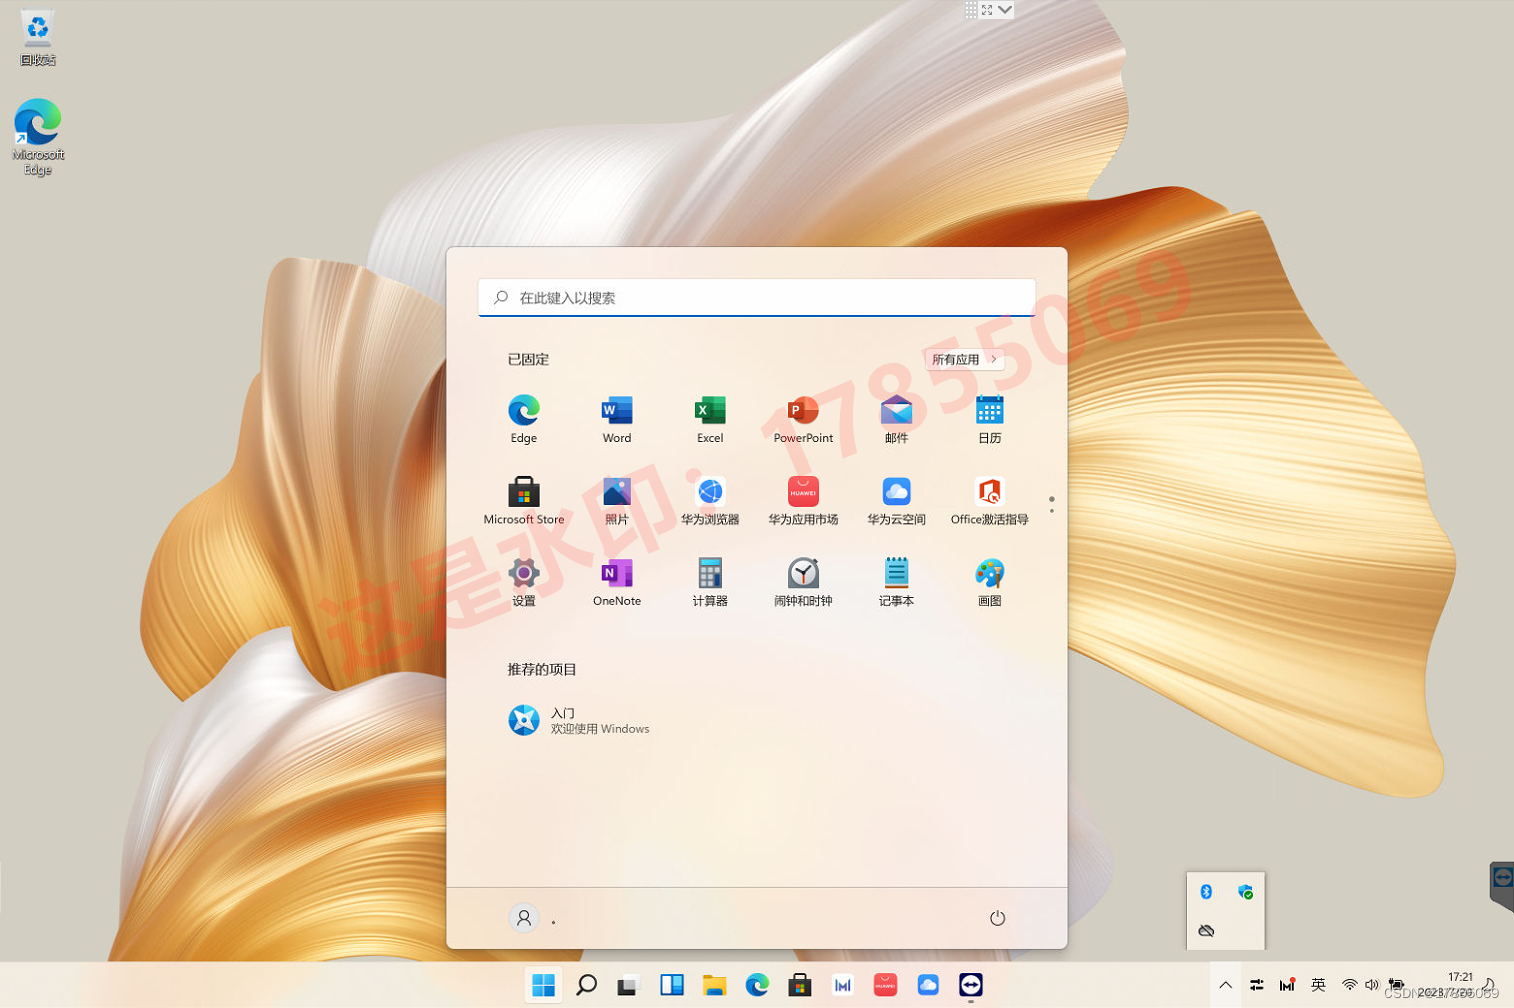
Task: Open Widgets from the taskbar
Action: pyautogui.click(x=671, y=985)
